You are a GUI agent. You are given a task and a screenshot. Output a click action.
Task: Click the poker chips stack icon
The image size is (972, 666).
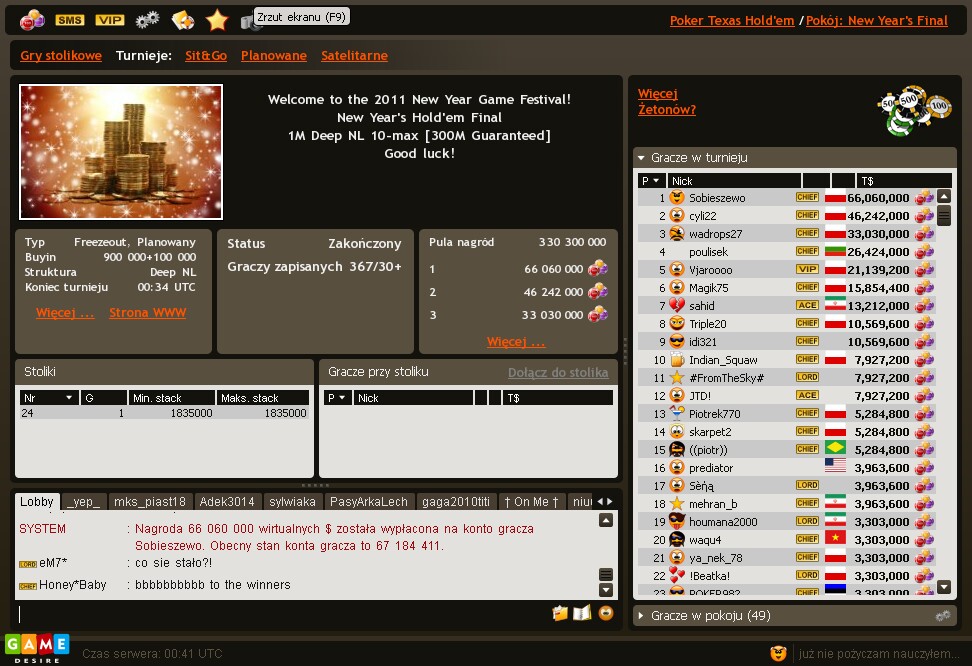point(914,110)
